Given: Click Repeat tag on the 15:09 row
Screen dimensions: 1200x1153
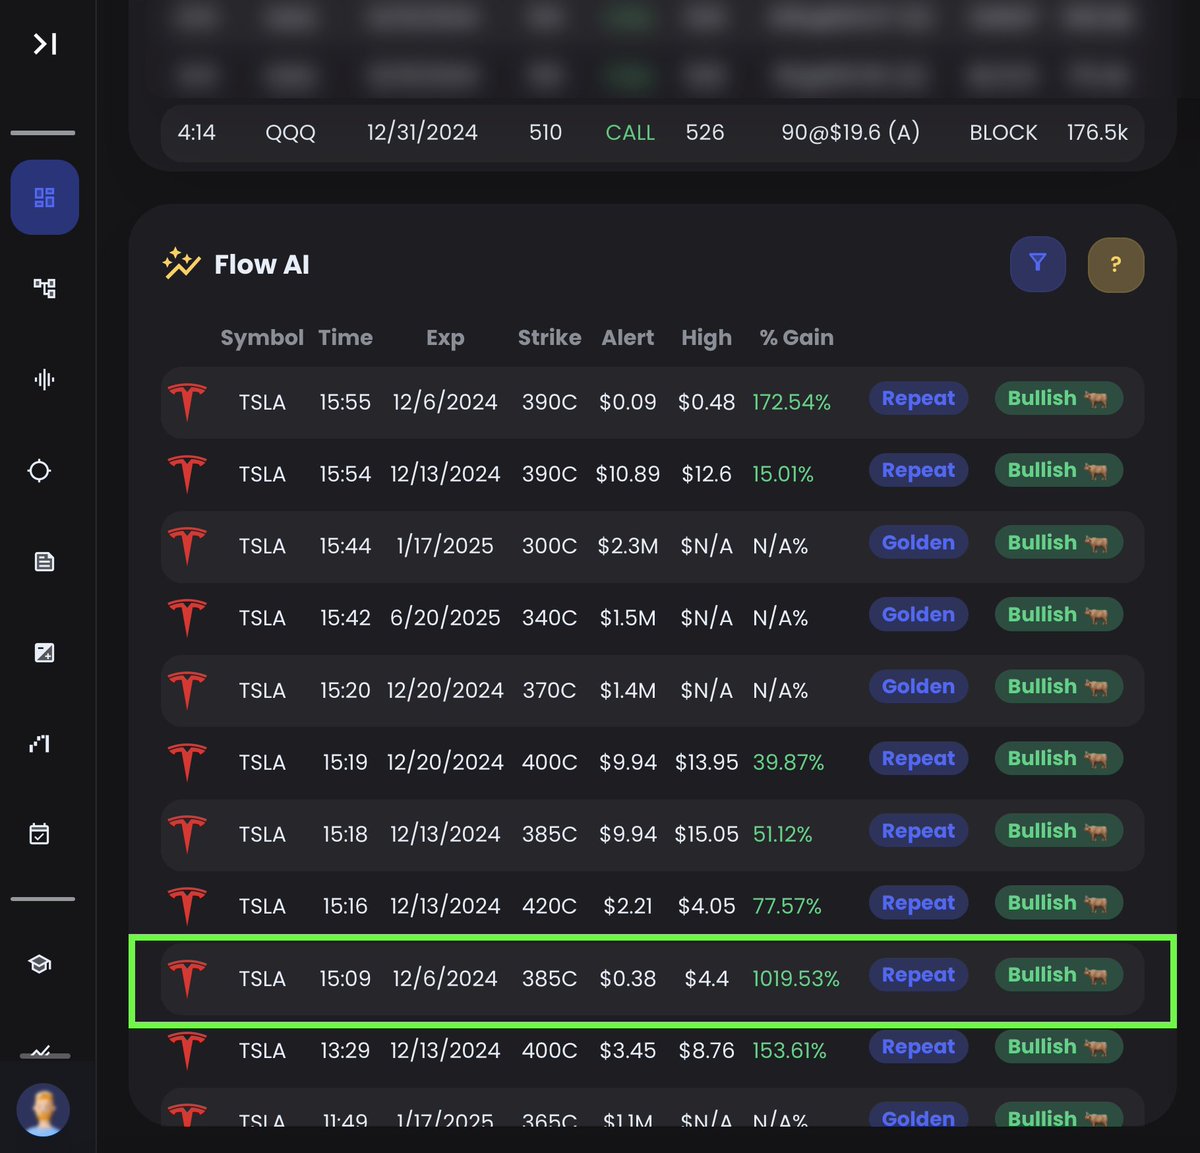Looking at the screenshot, I should (x=918, y=975).
